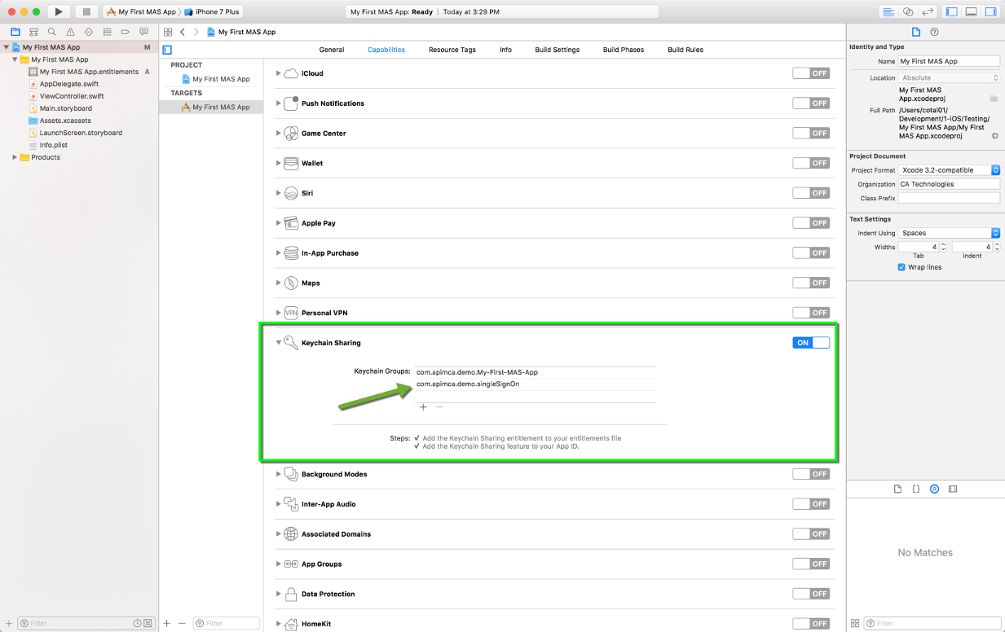Edit the Name field in inspector

[949, 62]
